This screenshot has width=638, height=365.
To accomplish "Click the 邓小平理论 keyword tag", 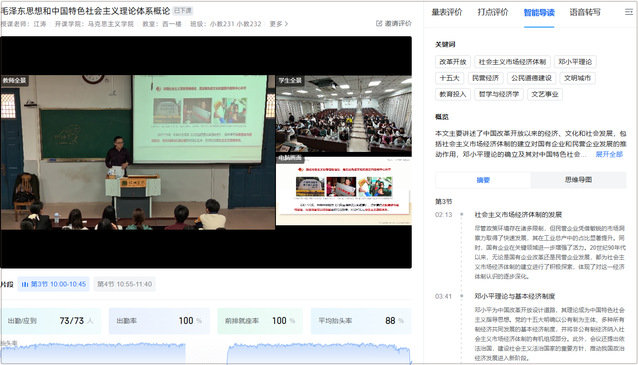I will pyautogui.click(x=575, y=62).
